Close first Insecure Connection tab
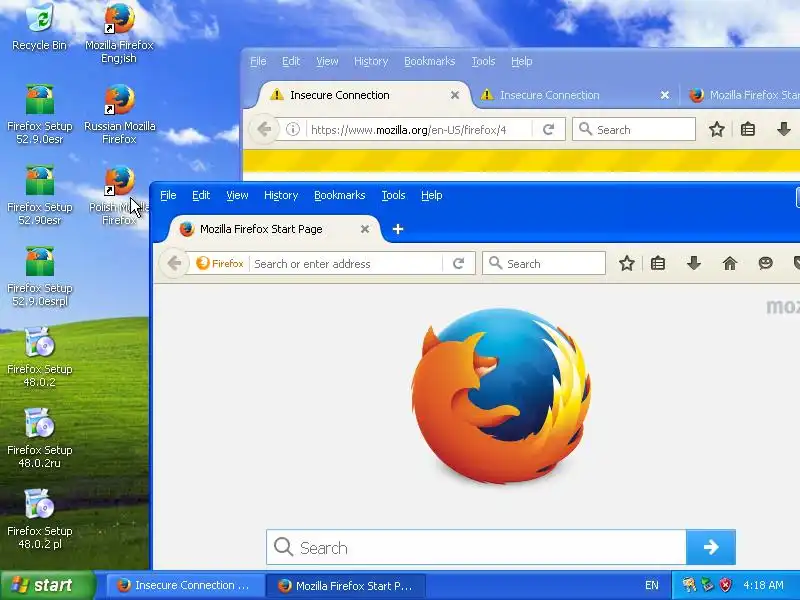 [x=455, y=95]
